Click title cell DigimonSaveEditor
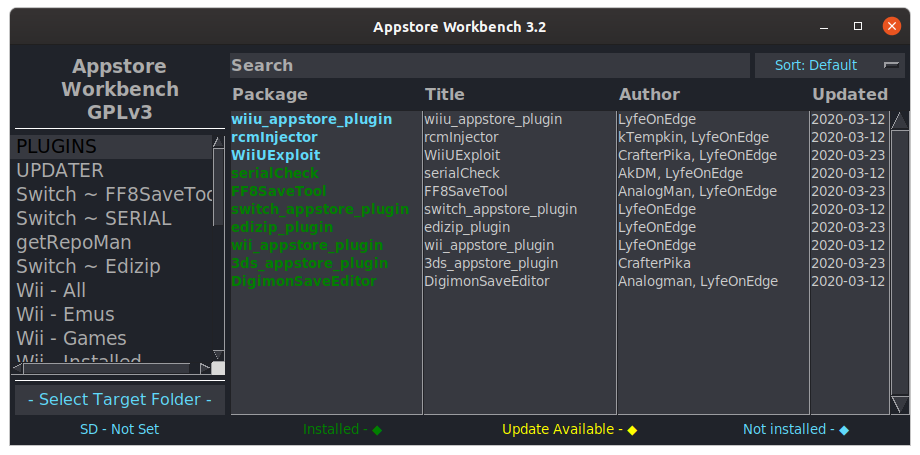Viewport: 920px width, 455px height. click(487, 281)
